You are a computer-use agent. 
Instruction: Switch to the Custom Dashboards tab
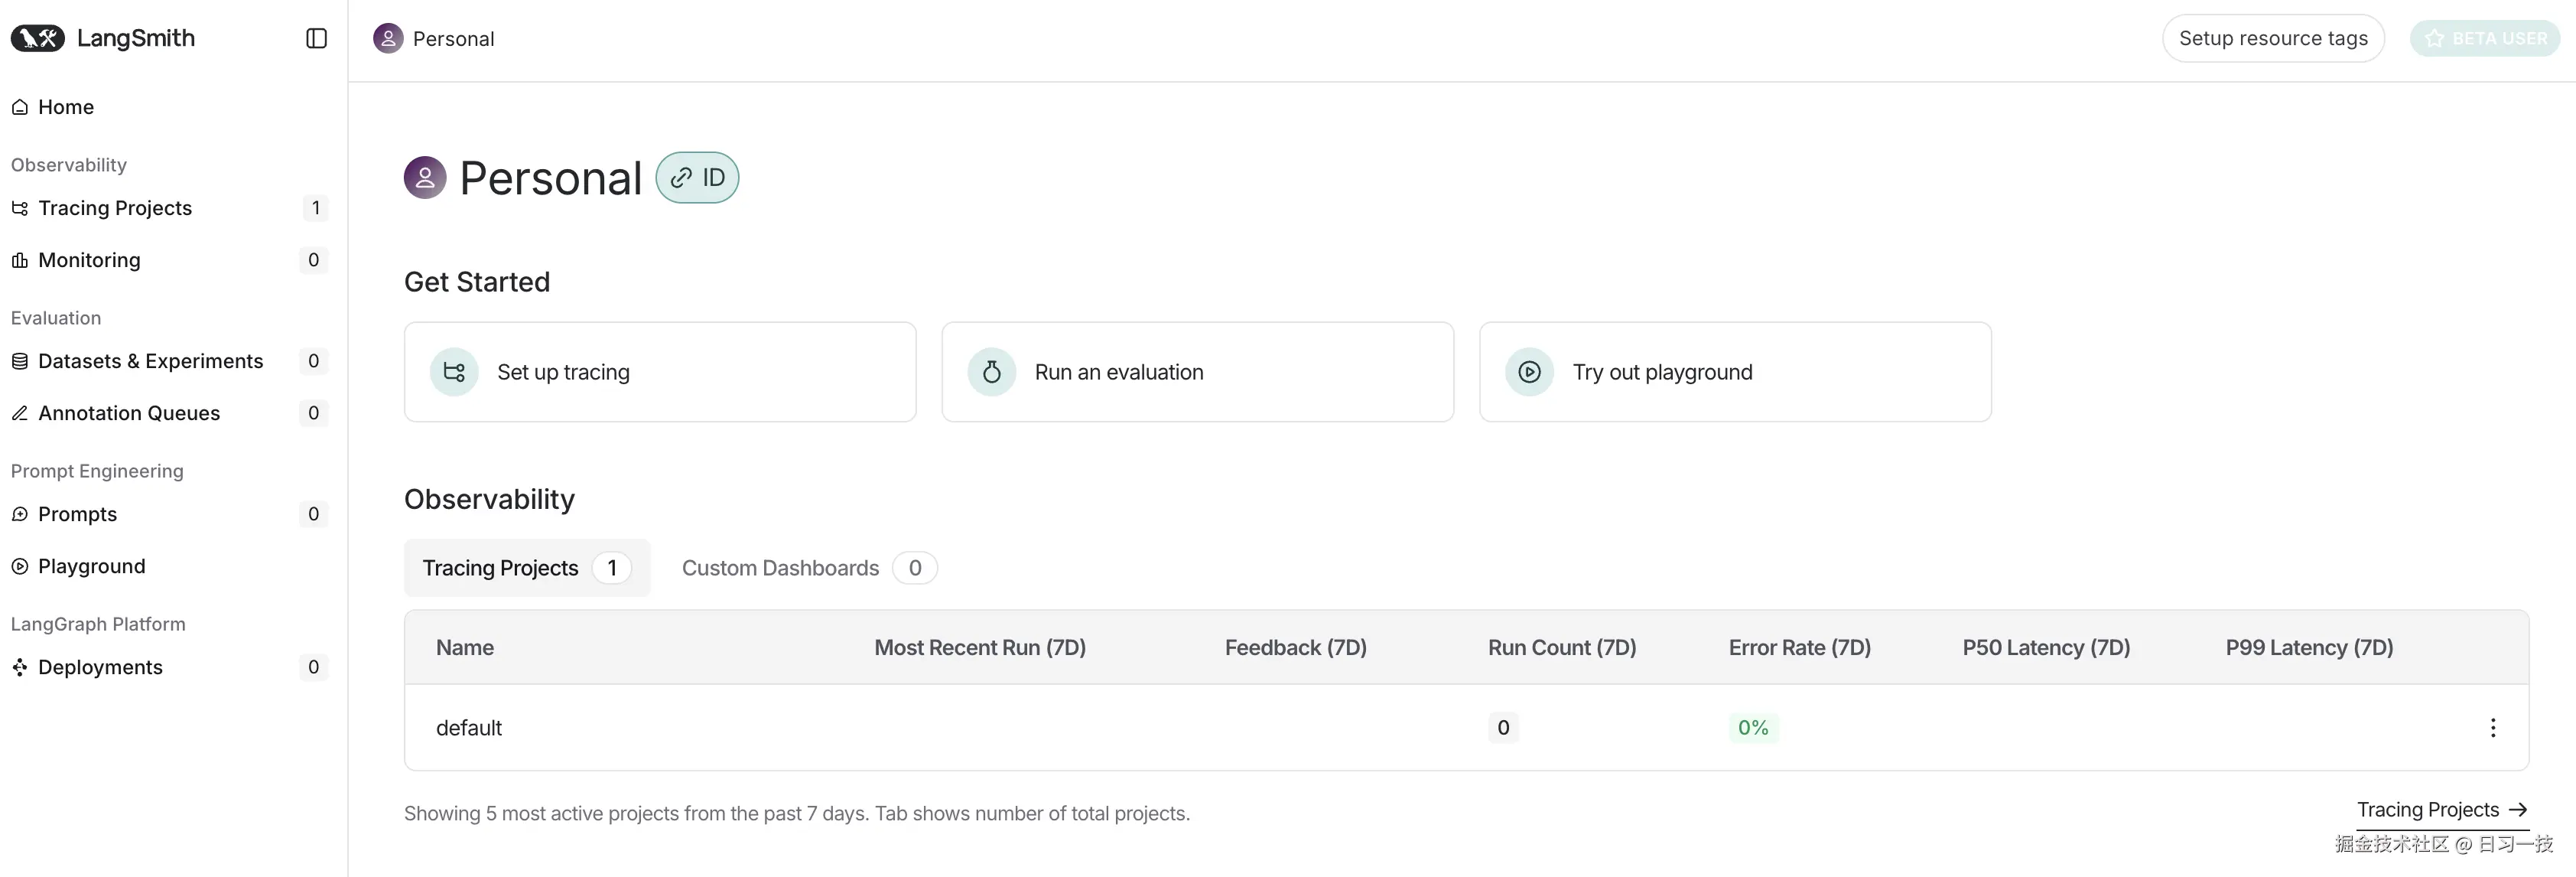(809, 568)
